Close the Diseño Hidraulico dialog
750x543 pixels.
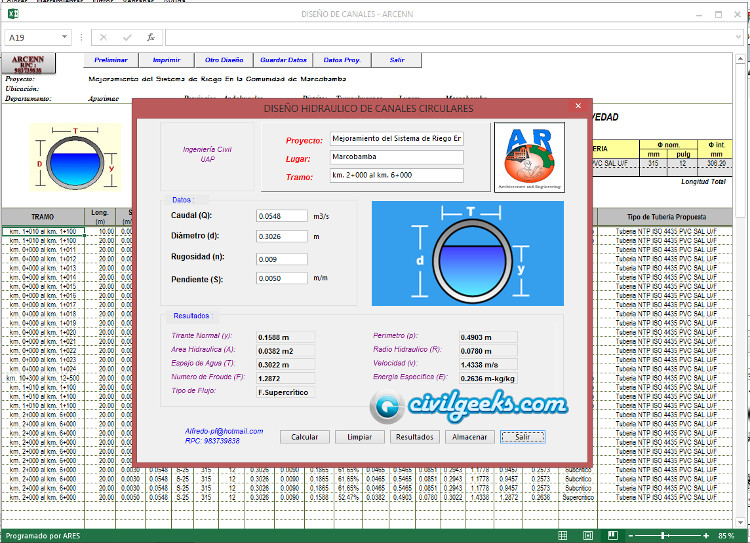click(x=577, y=107)
